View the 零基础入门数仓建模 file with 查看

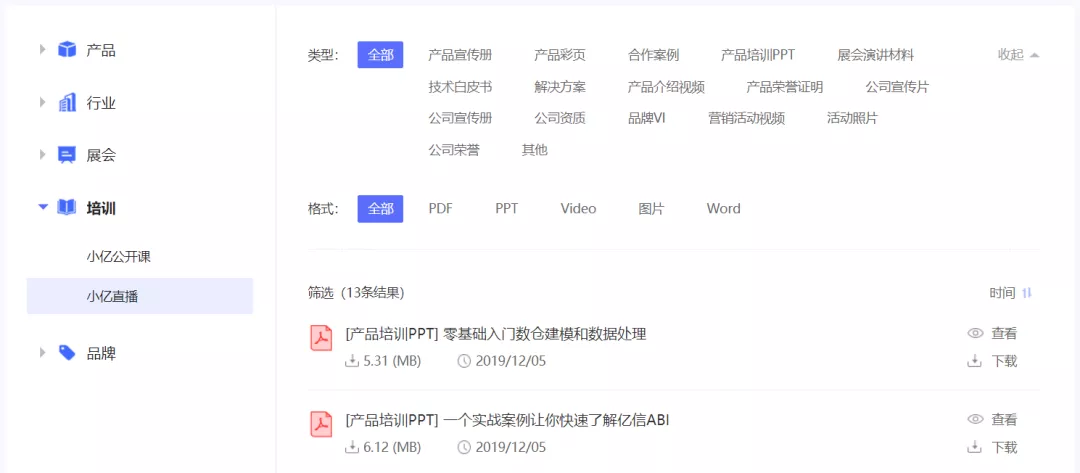[x=993, y=334]
